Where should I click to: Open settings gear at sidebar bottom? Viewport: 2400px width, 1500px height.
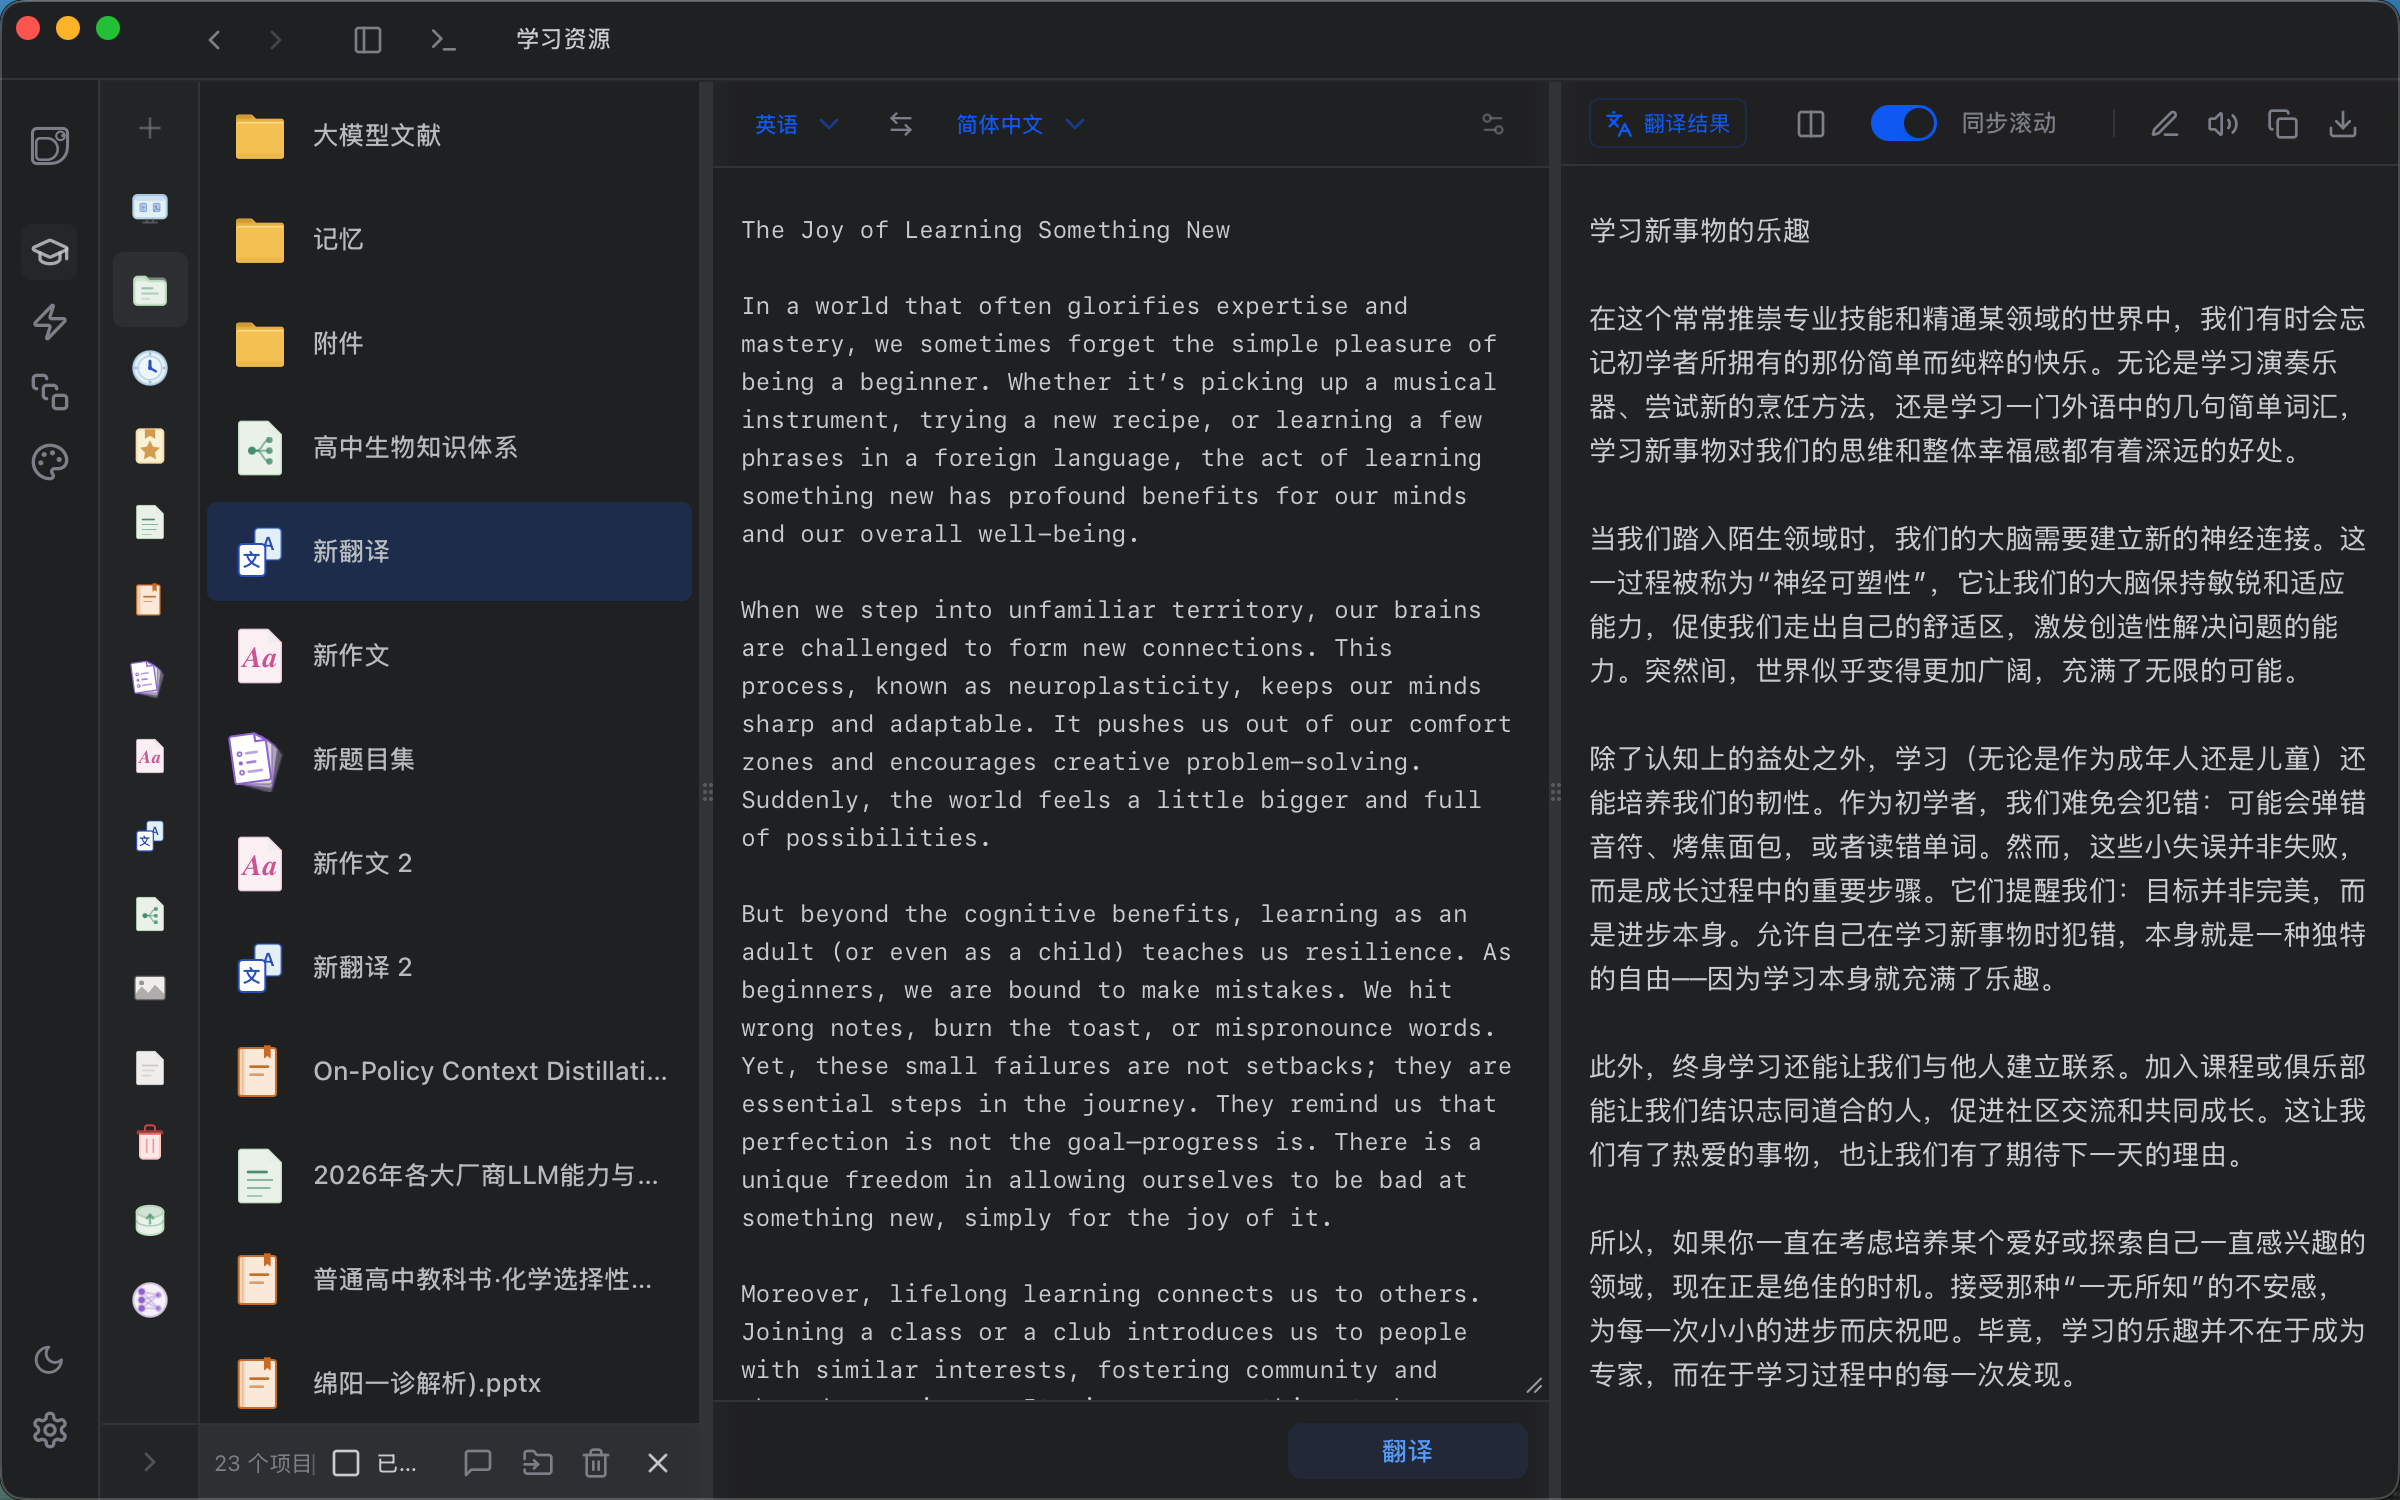point(50,1430)
